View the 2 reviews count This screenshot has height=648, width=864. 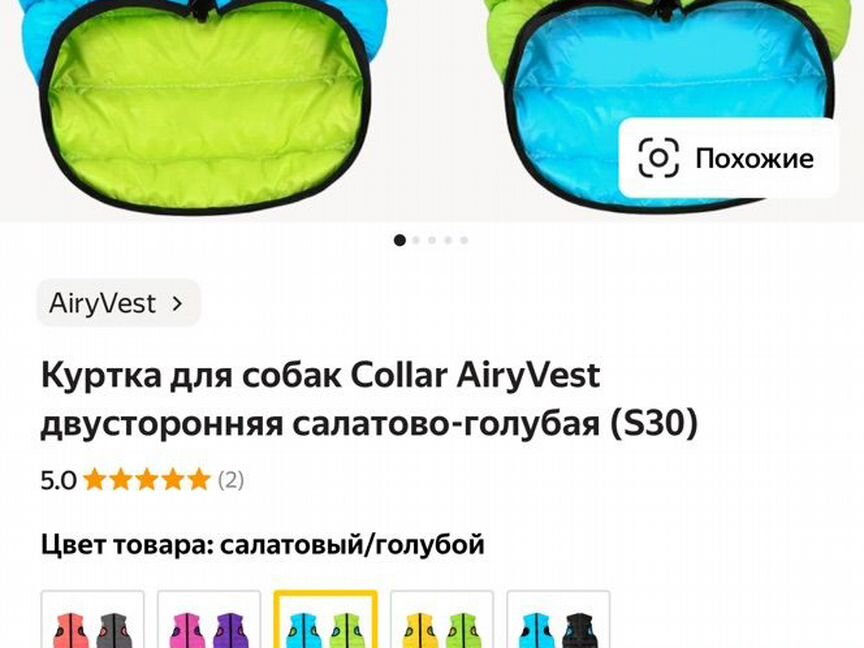(x=231, y=480)
